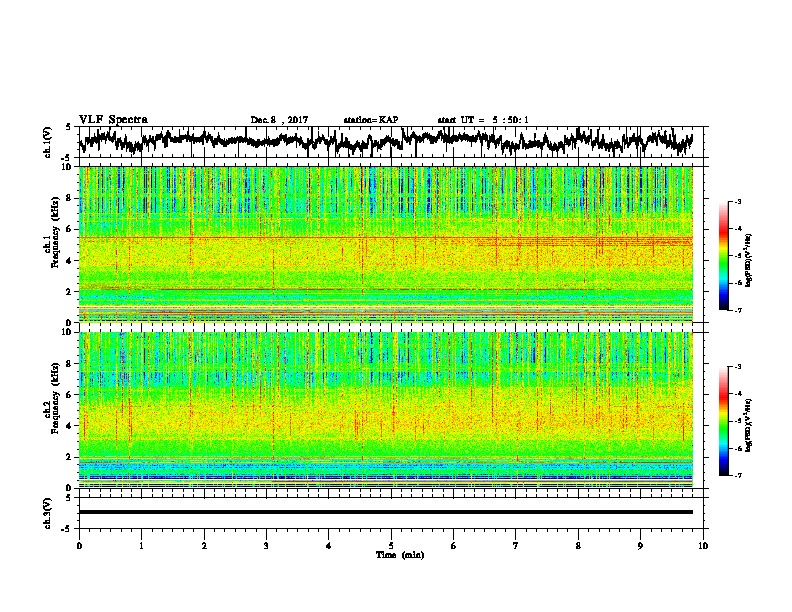Select the "start UT = 5:50:1" text

[x=483, y=120]
